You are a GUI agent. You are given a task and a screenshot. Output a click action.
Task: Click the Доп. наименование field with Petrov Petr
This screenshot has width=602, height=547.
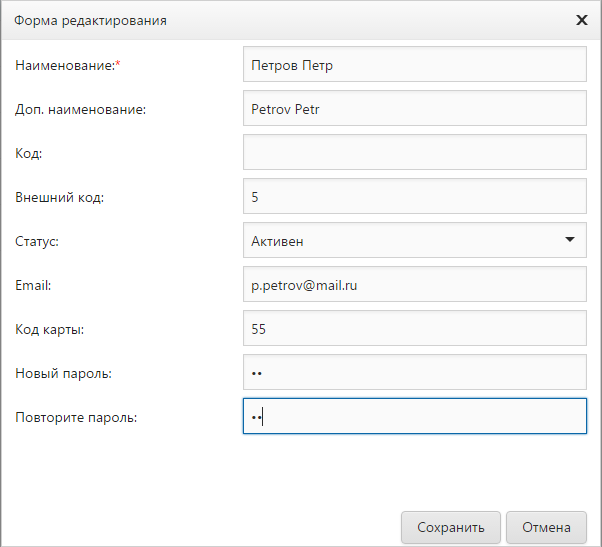[414, 109]
